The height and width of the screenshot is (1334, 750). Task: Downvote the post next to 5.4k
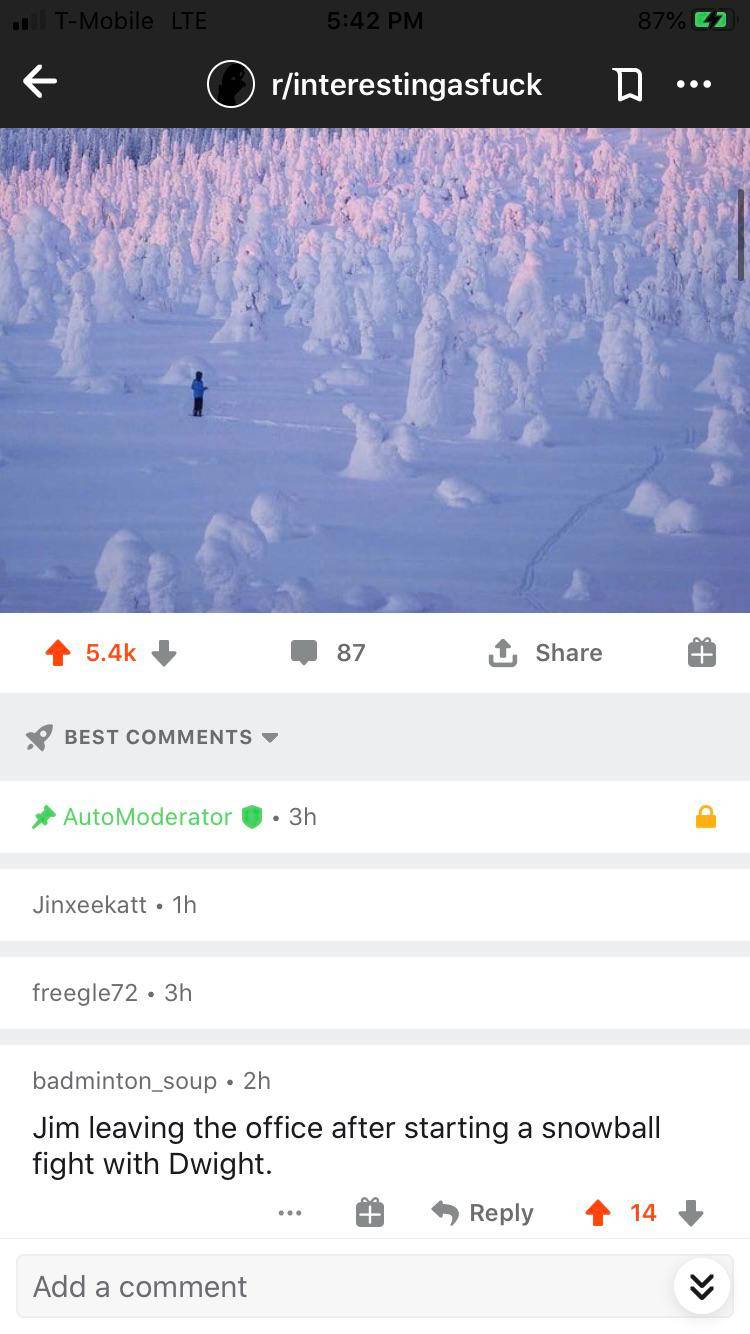click(x=164, y=653)
